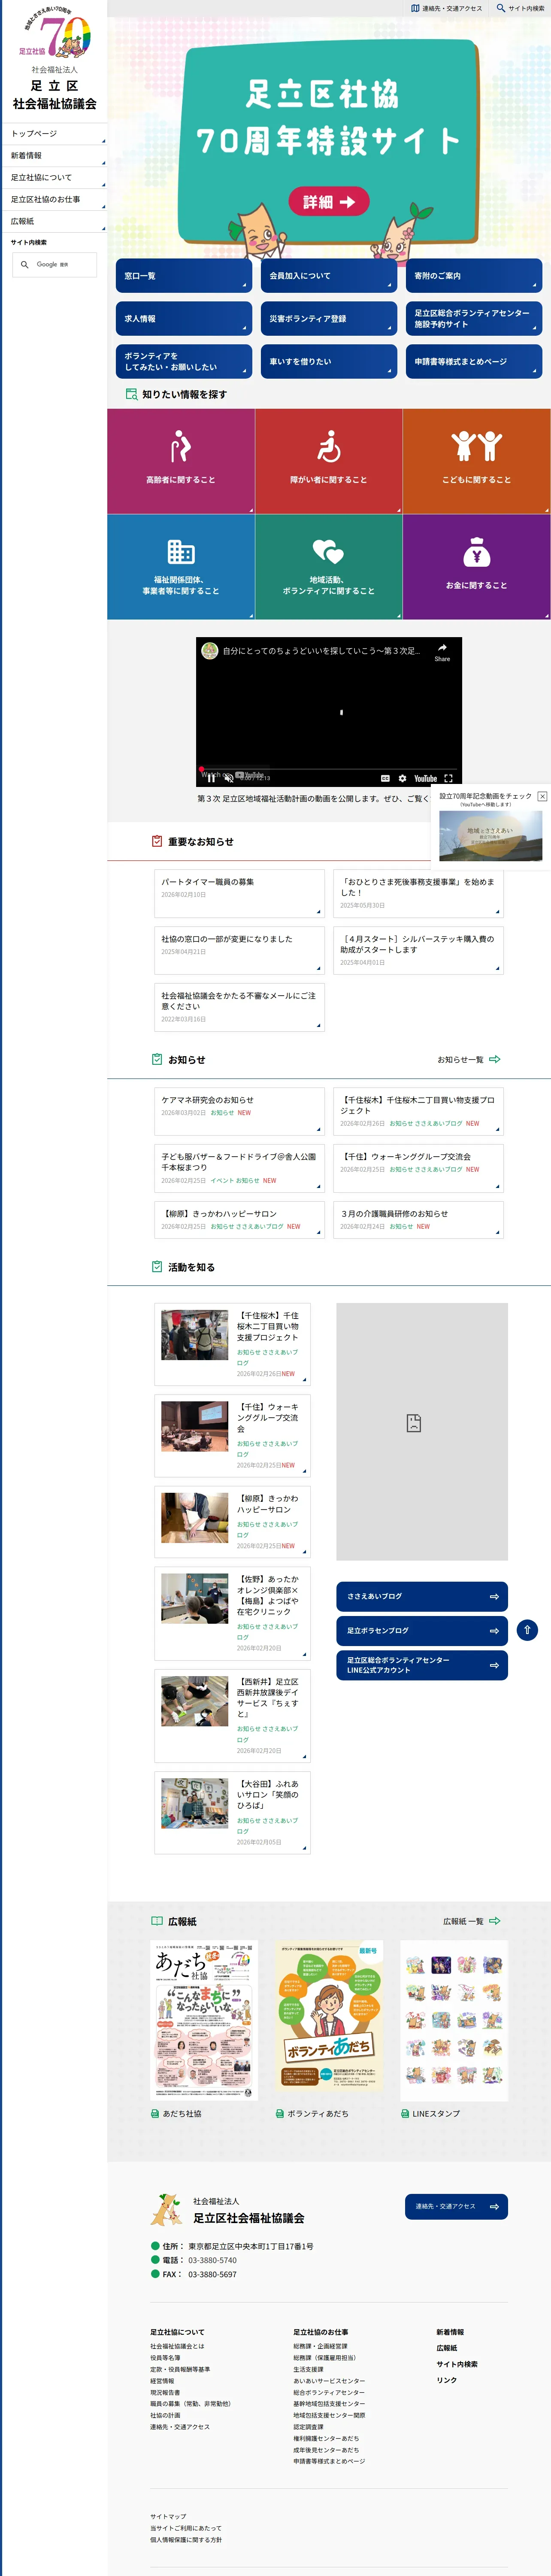Toggle closed captions on the video
The image size is (551, 2576).
385,778
